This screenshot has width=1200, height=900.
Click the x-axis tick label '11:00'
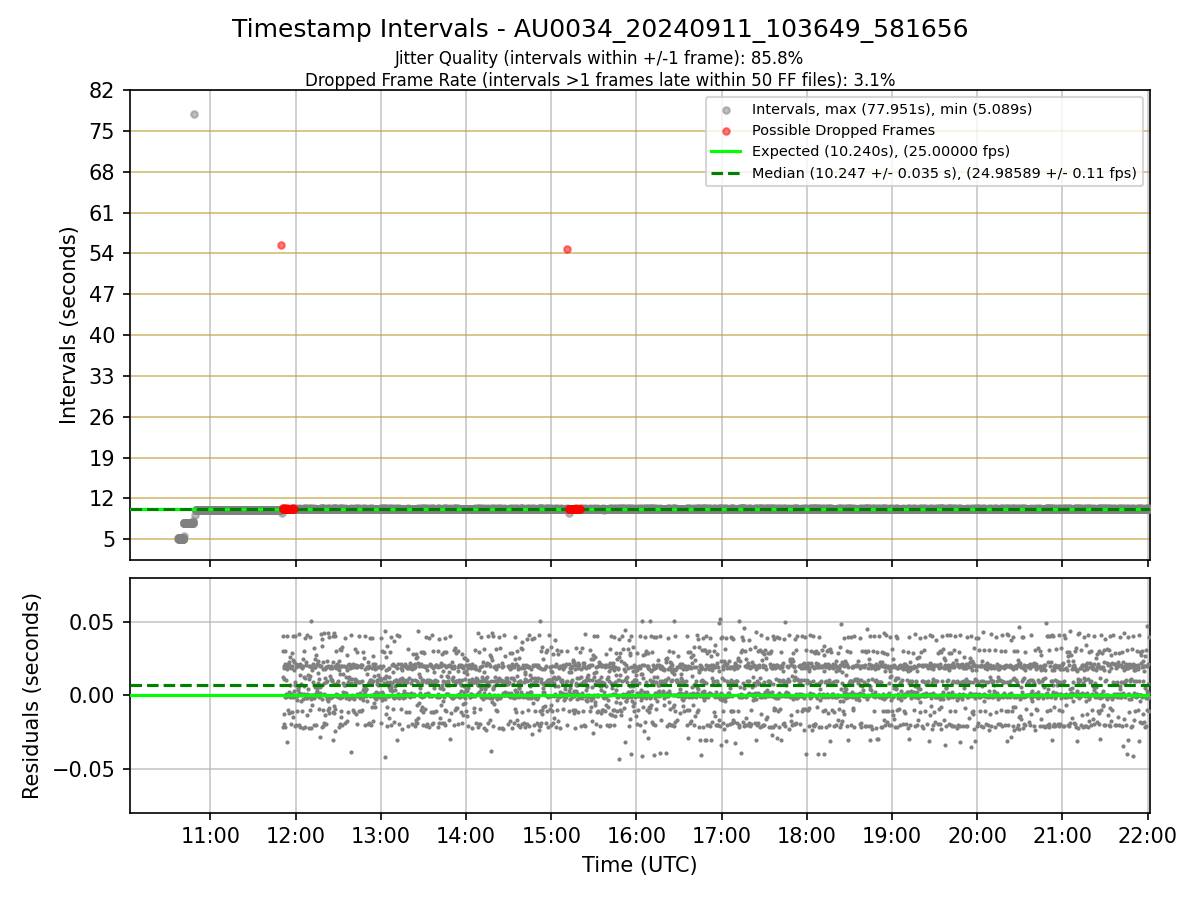(210, 835)
